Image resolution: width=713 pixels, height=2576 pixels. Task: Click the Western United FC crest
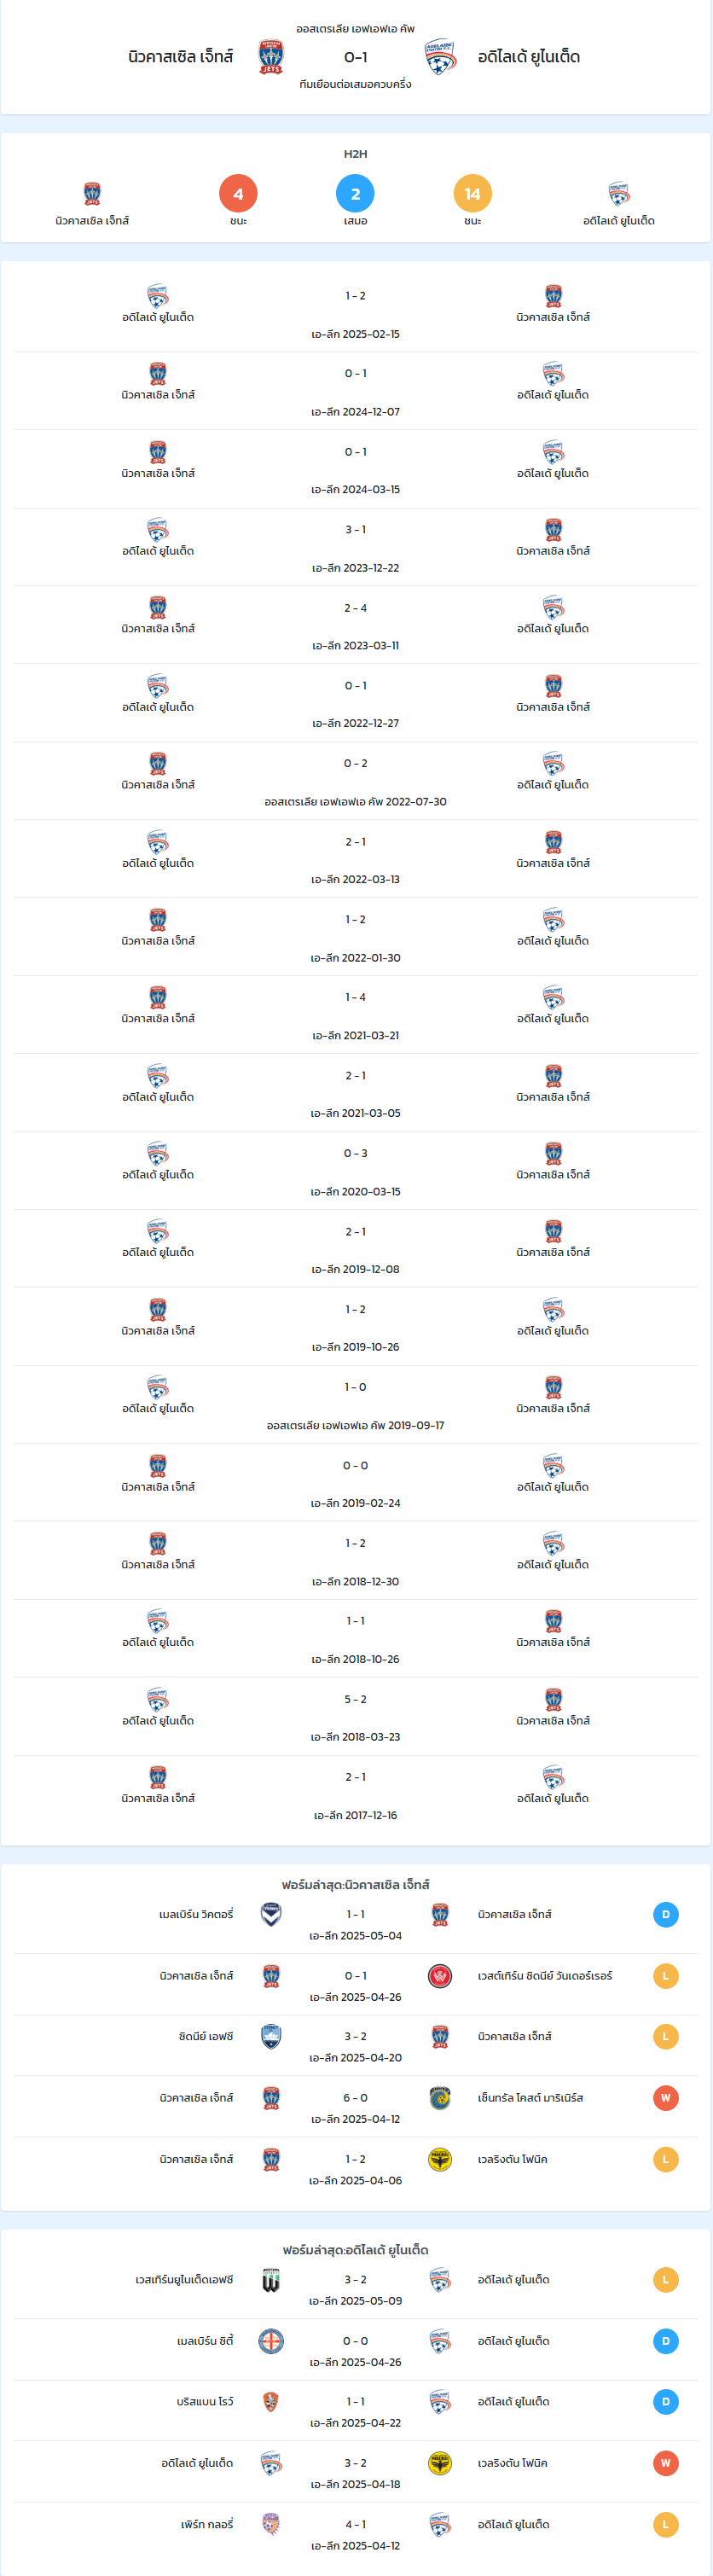coord(271,2281)
